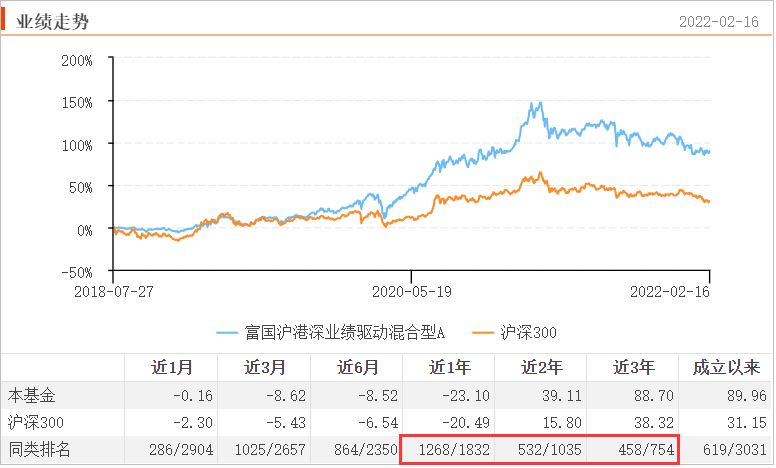Viewport: 776px width, 468px height.
Task: Click the 532/1035 ranking cell
Action: [550, 450]
